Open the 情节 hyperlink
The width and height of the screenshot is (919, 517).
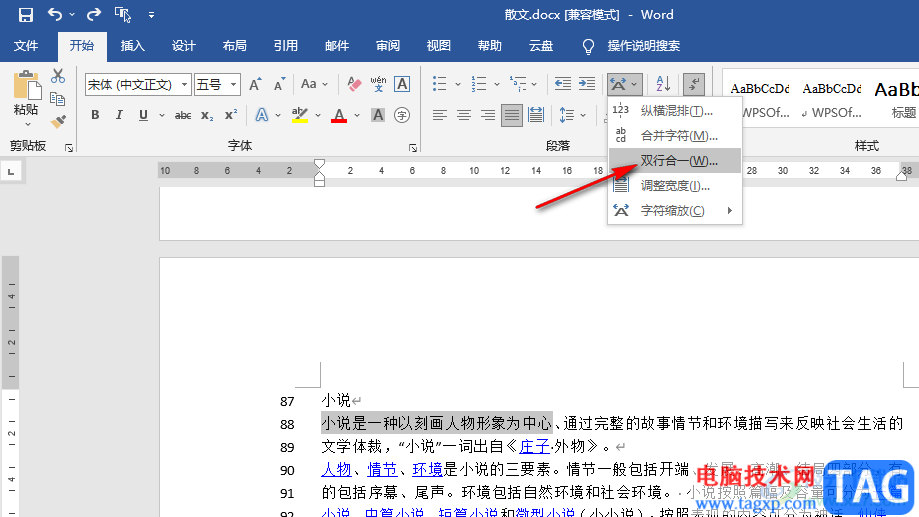382,470
